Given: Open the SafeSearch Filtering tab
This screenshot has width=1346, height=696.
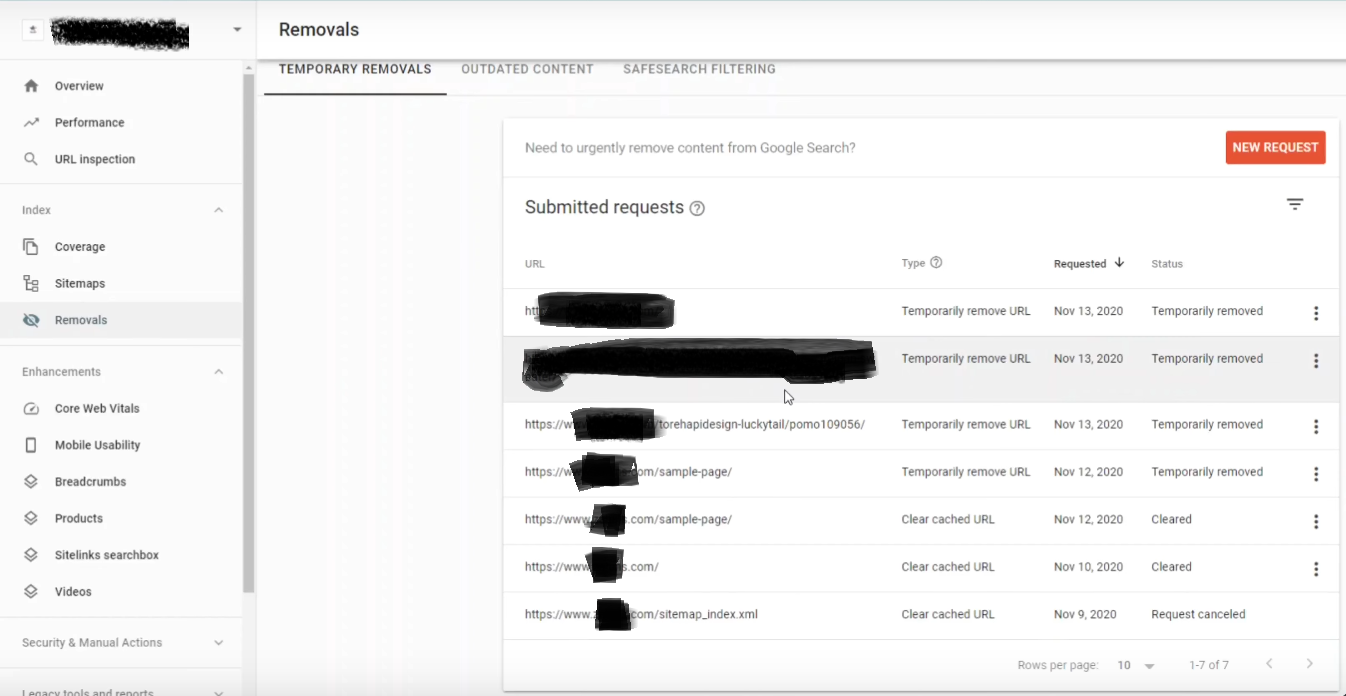Looking at the screenshot, I should click(x=699, y=68).
